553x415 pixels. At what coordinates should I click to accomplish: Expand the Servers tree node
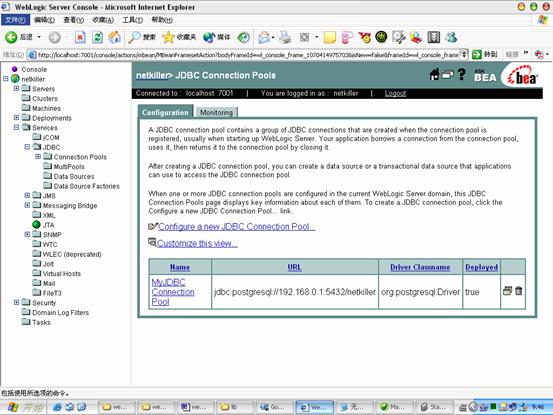tap(16, 88)
